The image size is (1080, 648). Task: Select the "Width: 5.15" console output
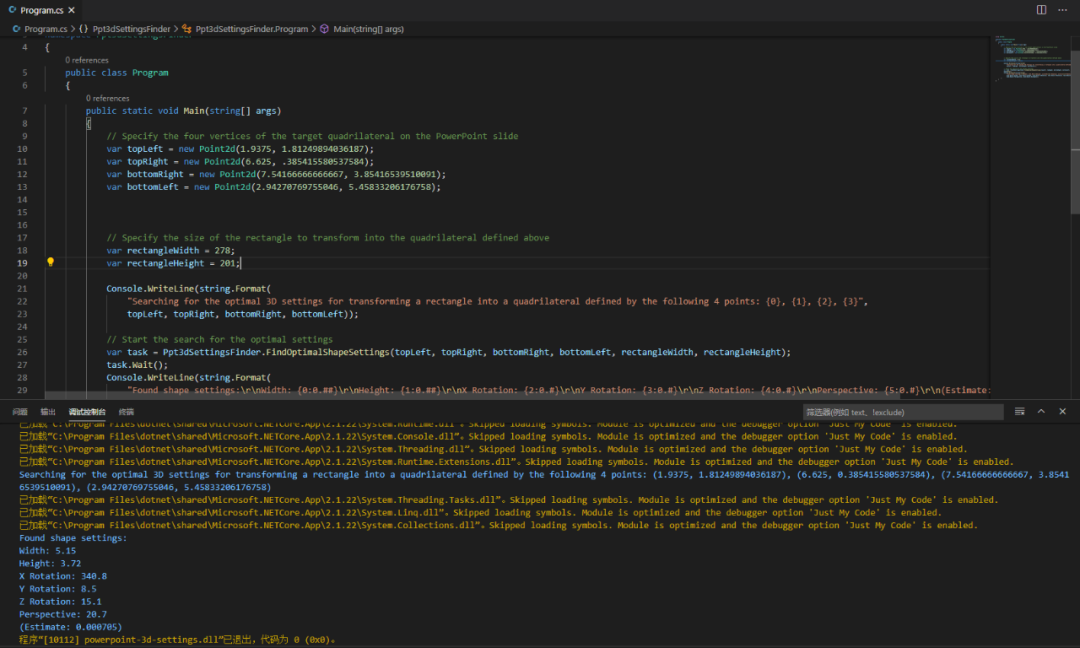[48, 551]
